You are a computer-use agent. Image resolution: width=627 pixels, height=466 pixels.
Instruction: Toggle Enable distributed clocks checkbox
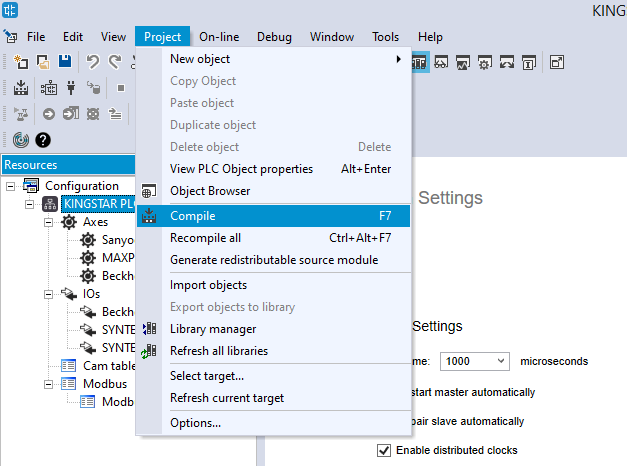[x=384, y=451]
